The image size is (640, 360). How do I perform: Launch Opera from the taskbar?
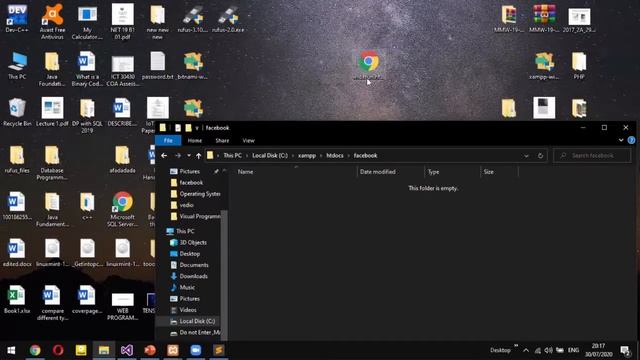click(x=58, y=350)
